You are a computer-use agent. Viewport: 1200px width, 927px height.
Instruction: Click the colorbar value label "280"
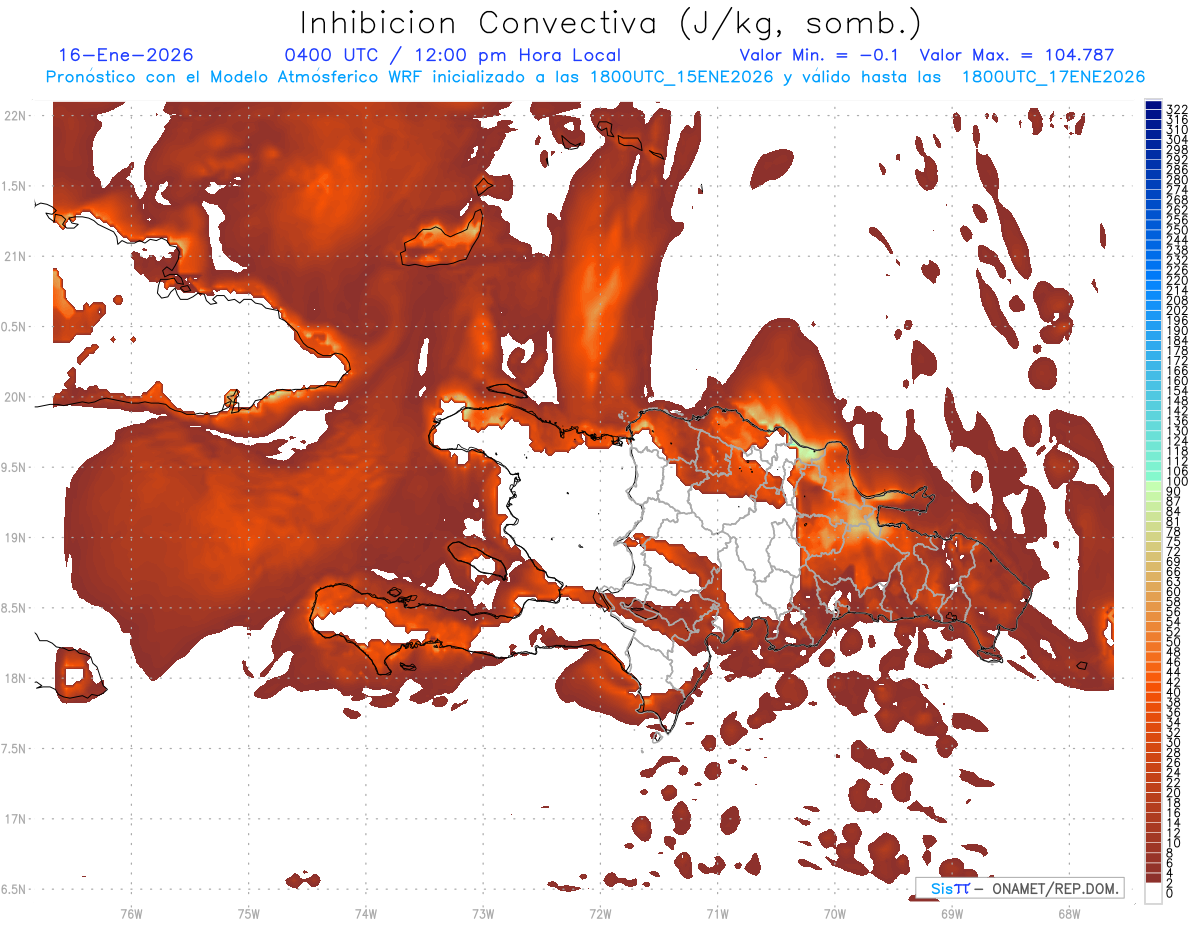1177,179
